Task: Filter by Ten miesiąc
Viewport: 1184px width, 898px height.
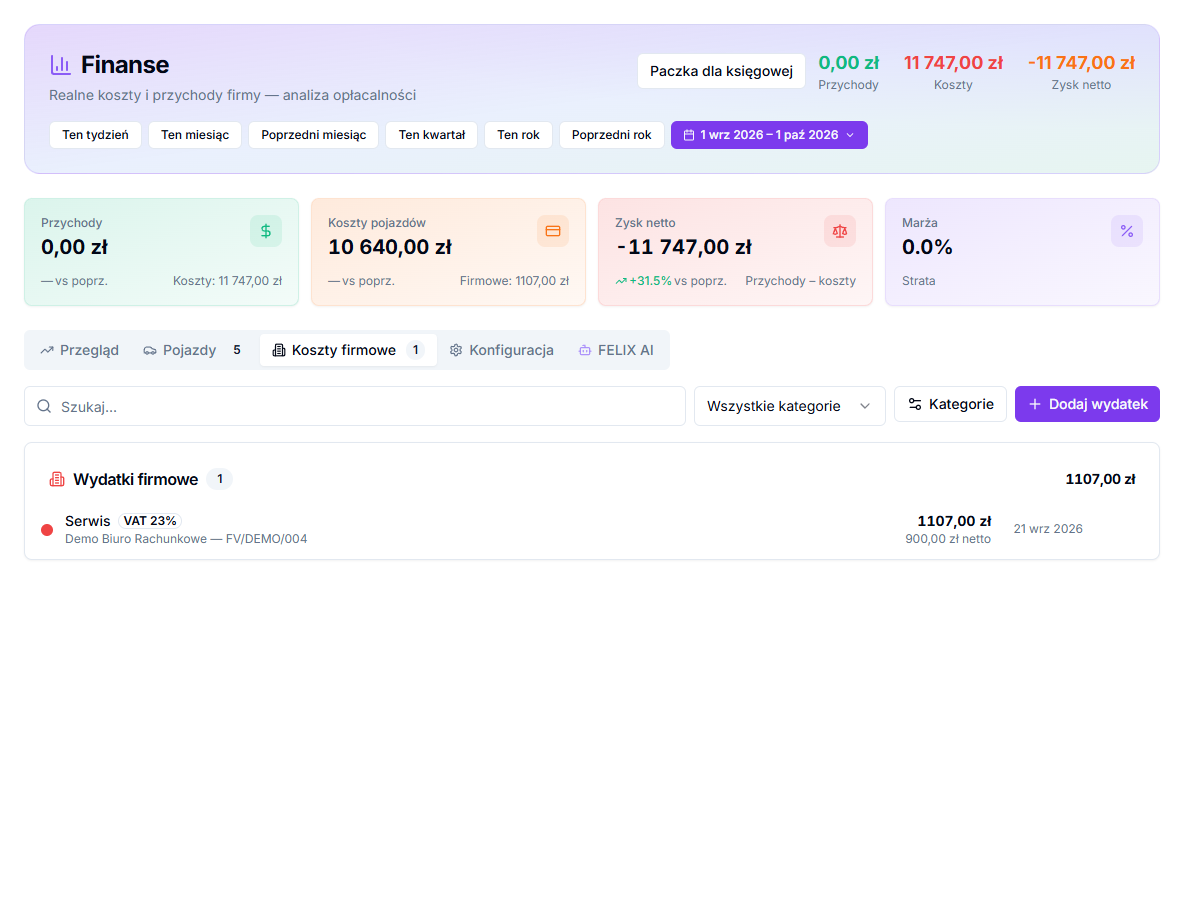Action: [x=195, y=135]
